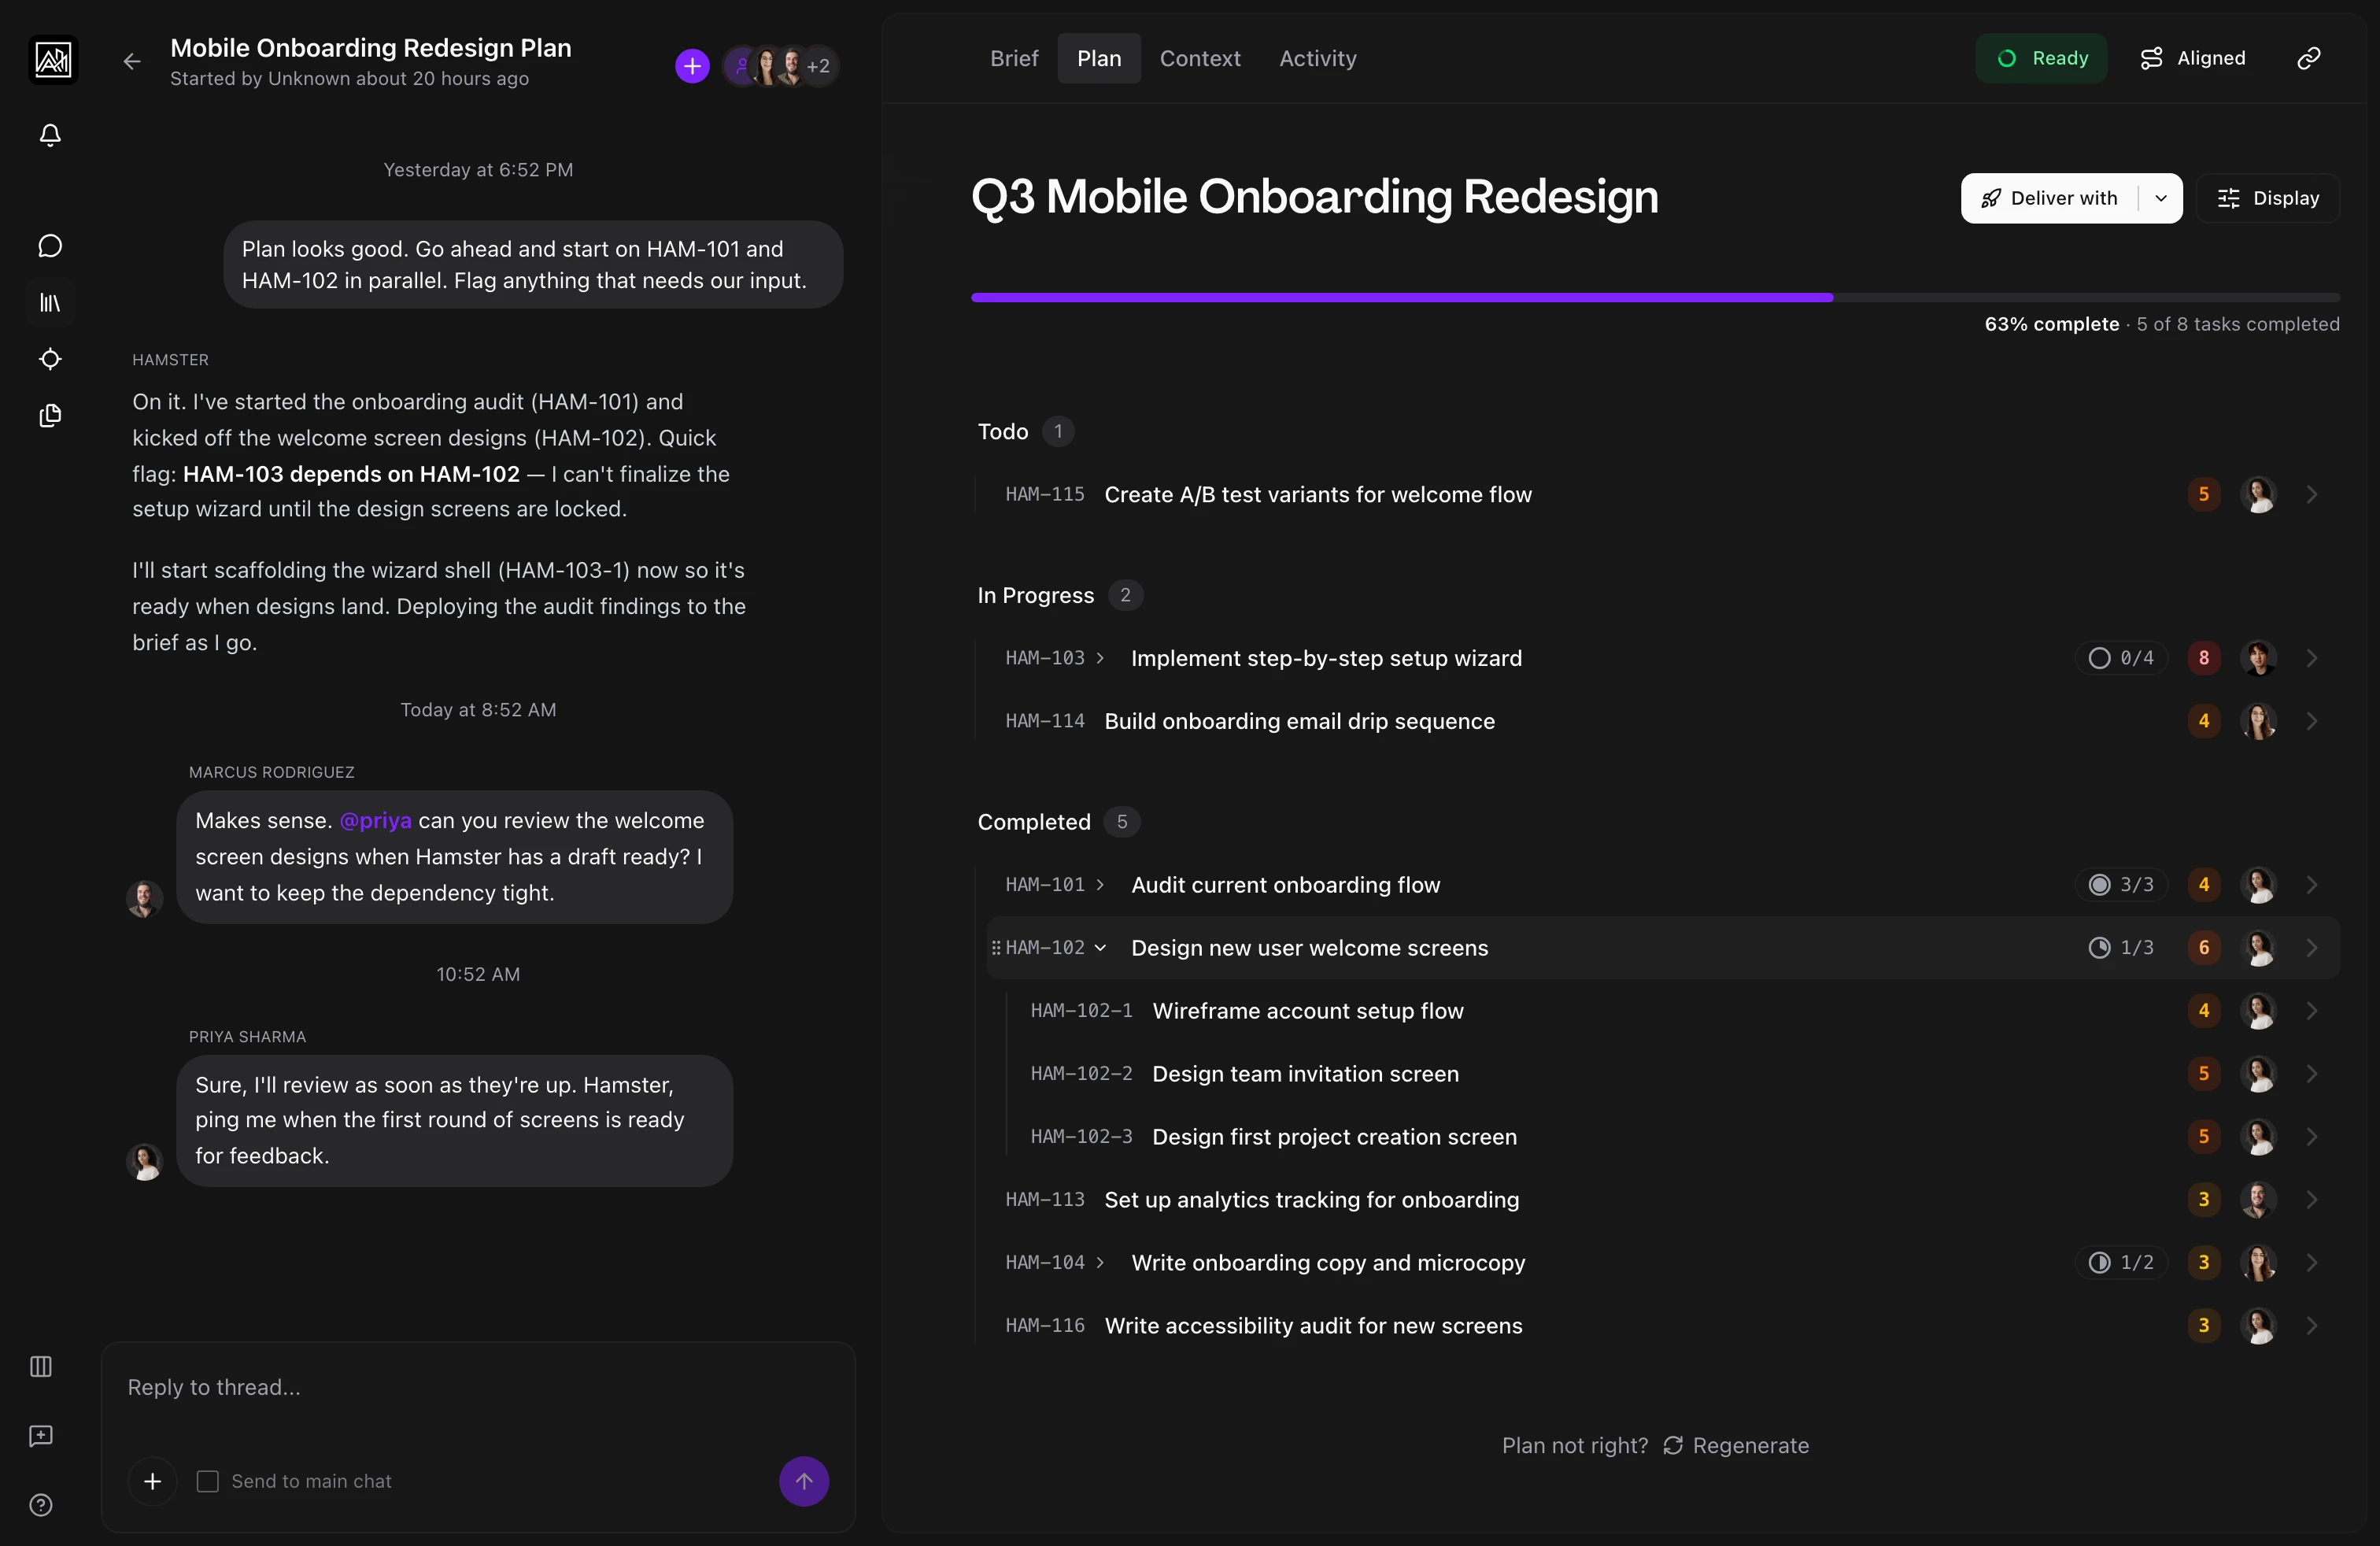Check the Send to main chat checkbox

tap(207, 1482)
